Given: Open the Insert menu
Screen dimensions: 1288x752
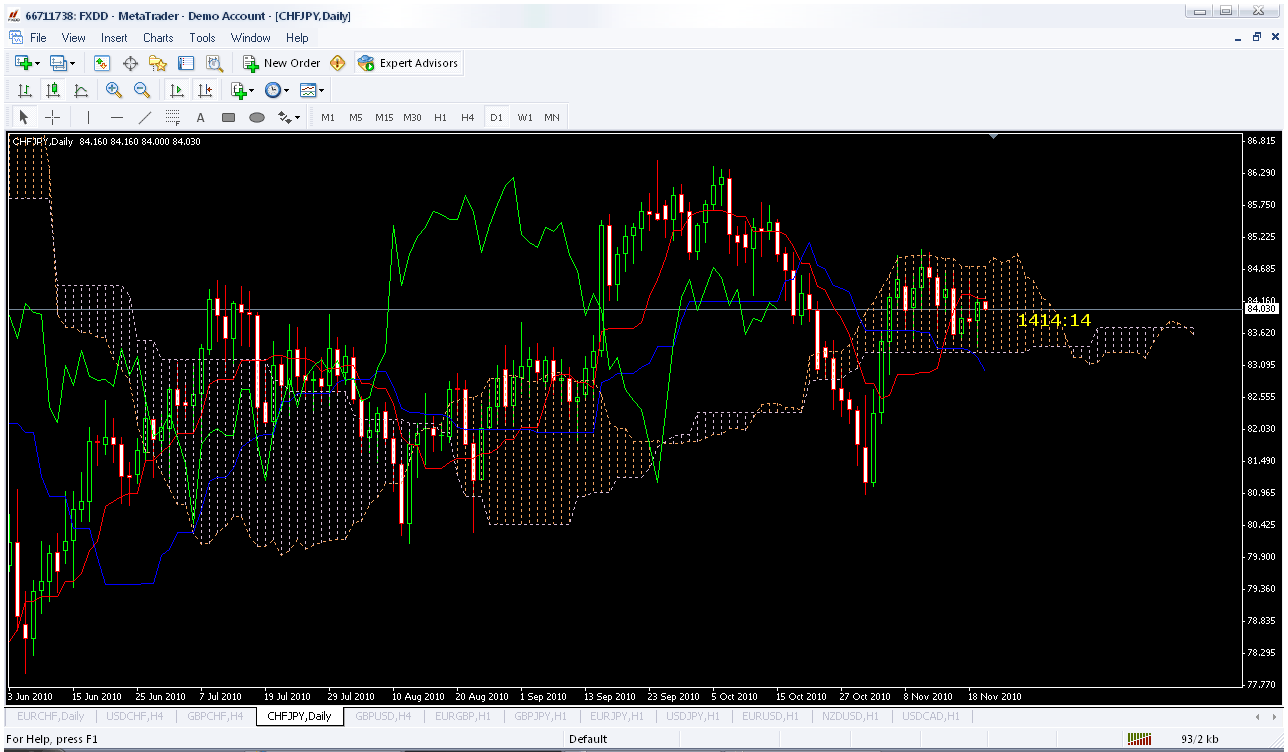Looking at the screenshot, I should [114, 38].
